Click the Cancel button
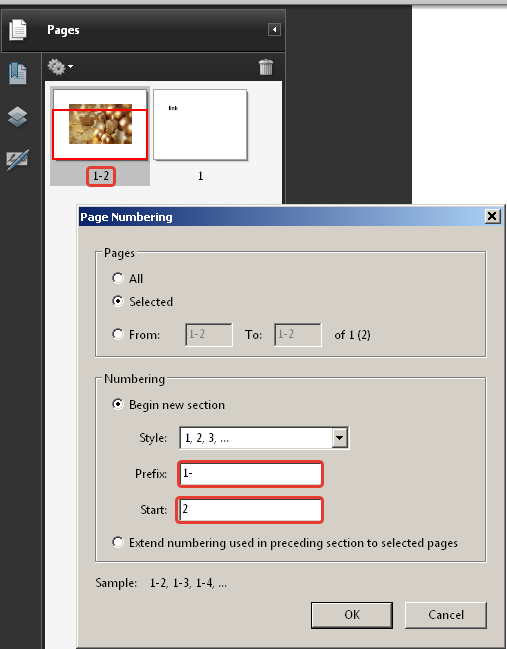Viewport: 507px width, 649px height. (x=446, y=615)
